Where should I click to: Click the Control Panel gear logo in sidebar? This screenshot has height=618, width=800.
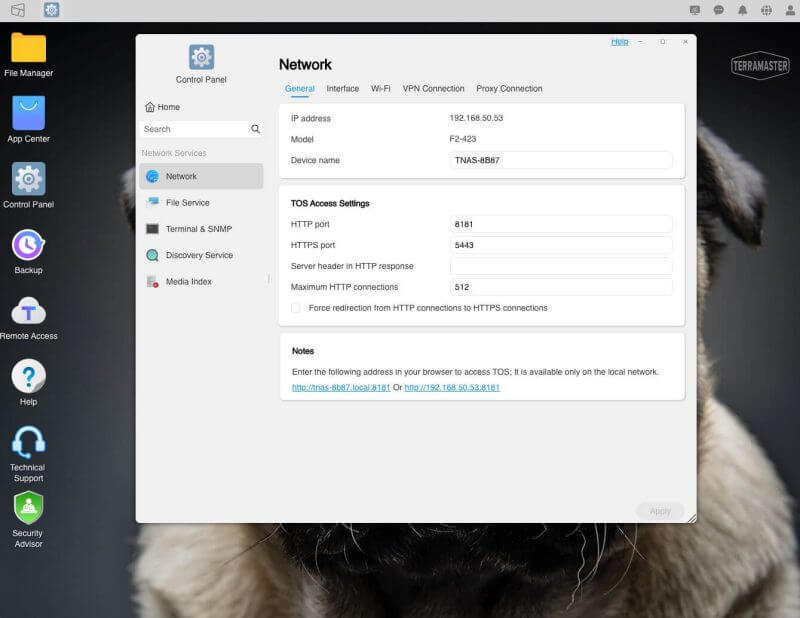point(202,57)
